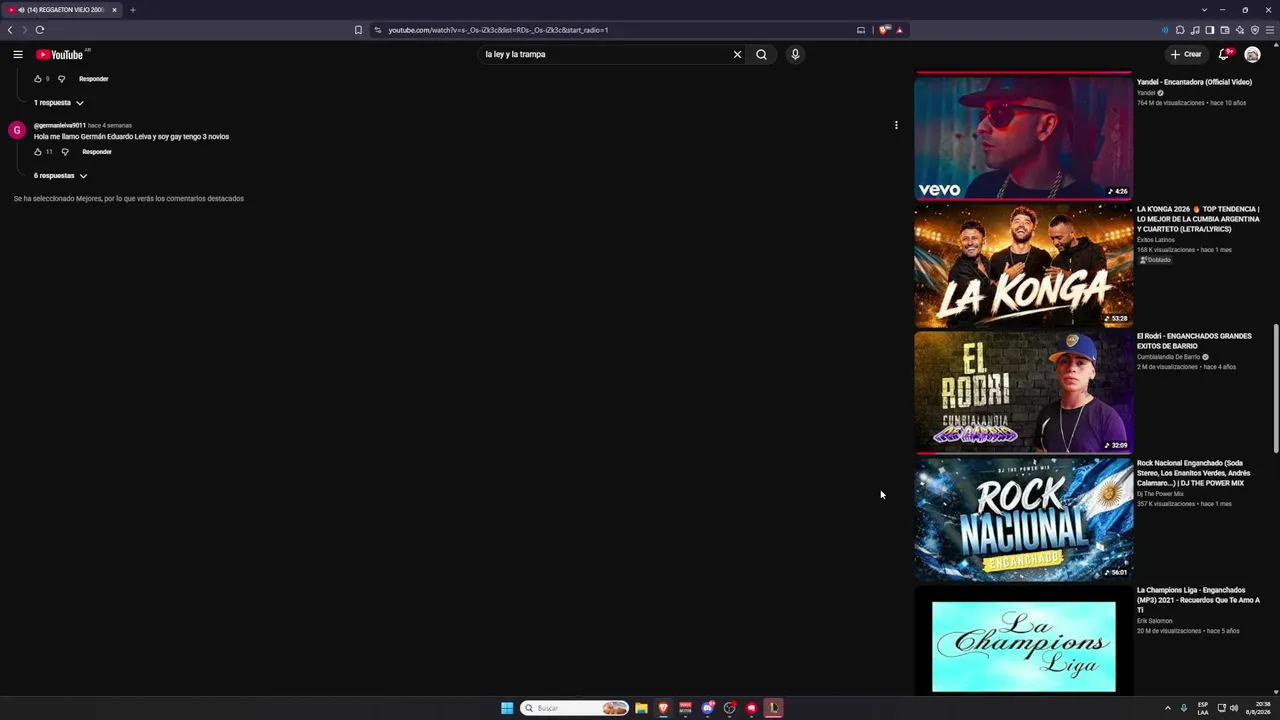
Task: Clear the search box text
Action: (x=737, y=55)
